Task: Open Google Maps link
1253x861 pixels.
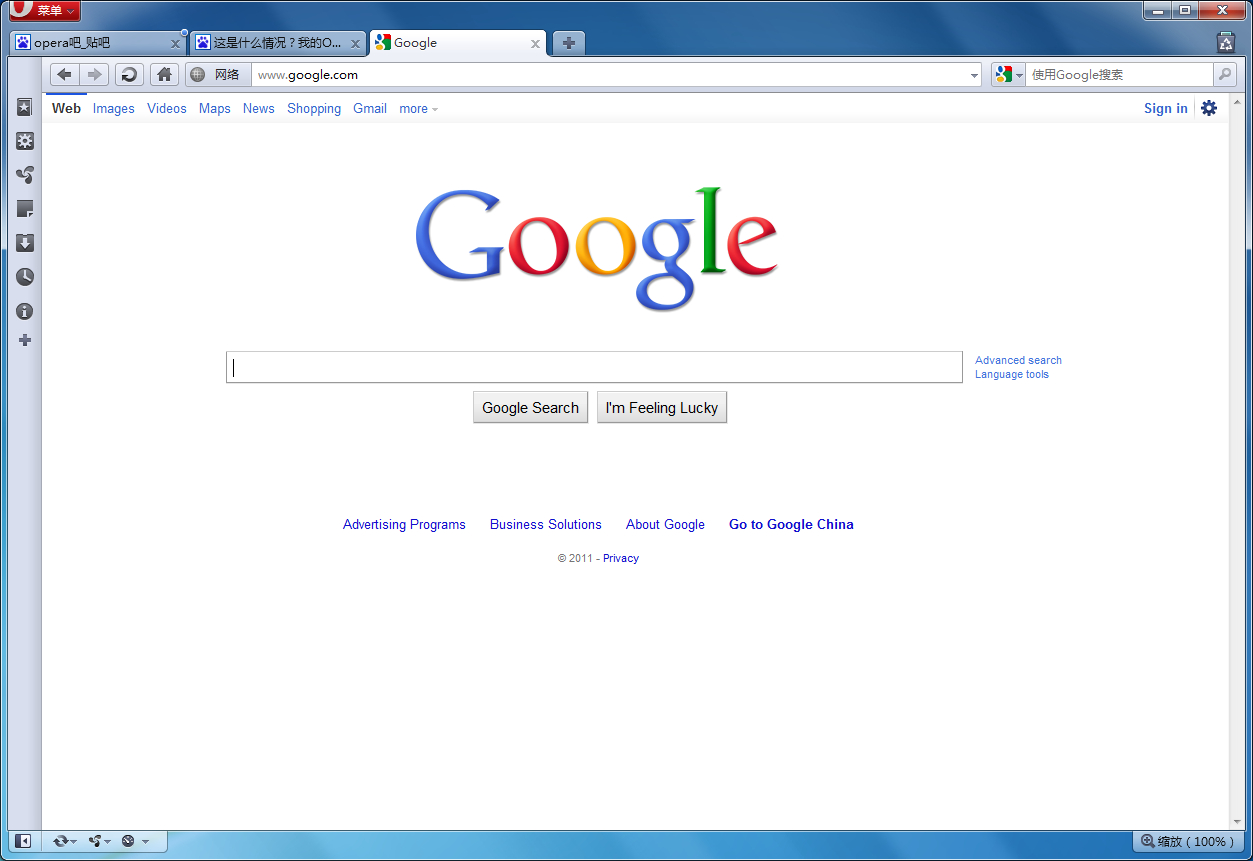Action: [215, 108]
